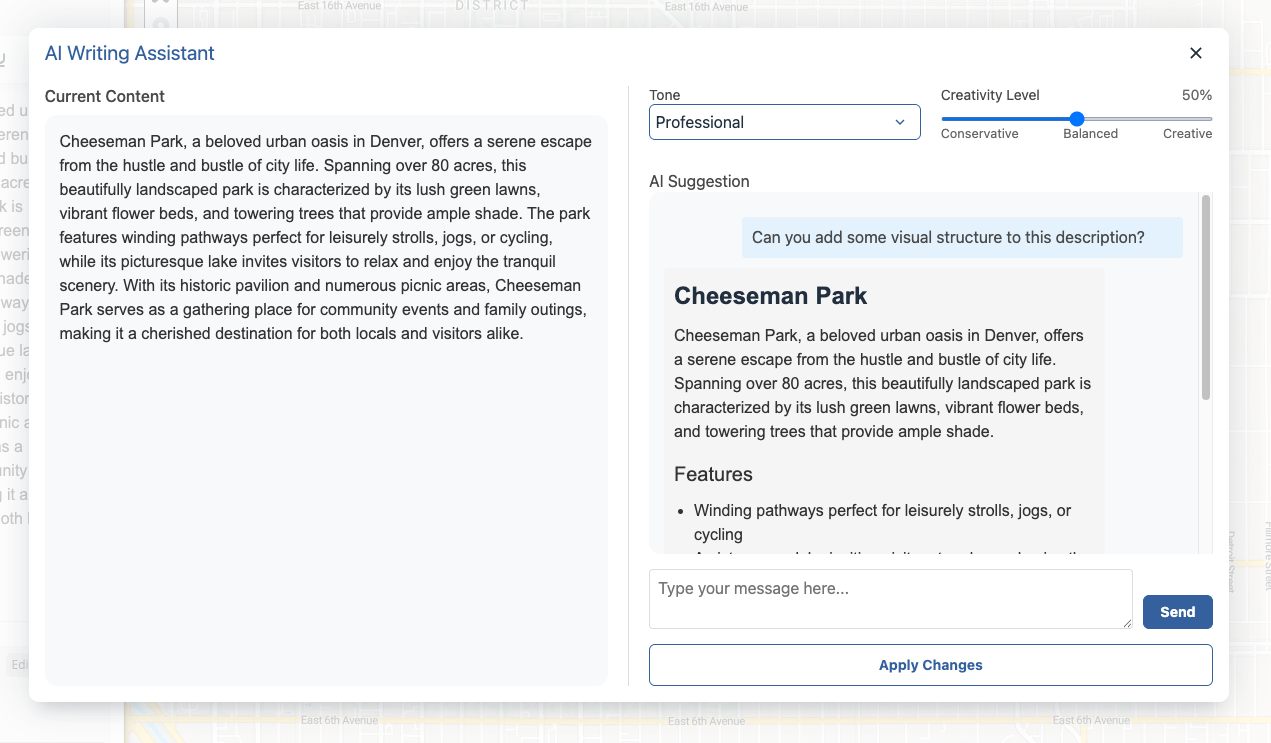Viewport: 1271px width, 743px height.
Task: Click the AI Suggestion label
Action: (x=699, y=181)
